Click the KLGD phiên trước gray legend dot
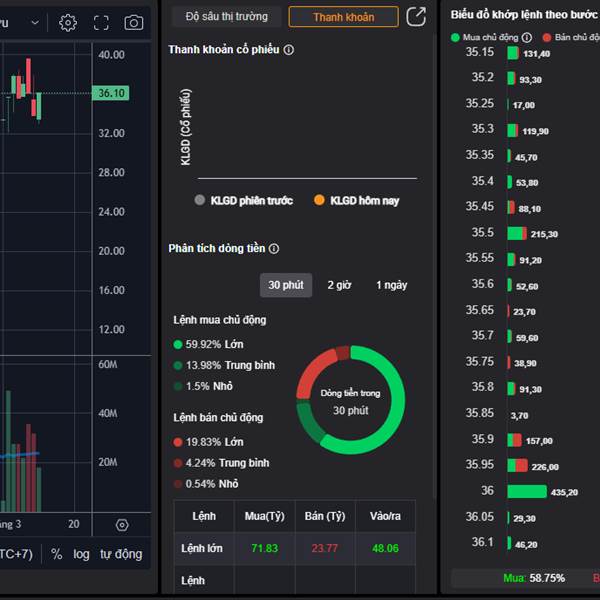Viewport: 600px width, 600px height. pos(201,201)
